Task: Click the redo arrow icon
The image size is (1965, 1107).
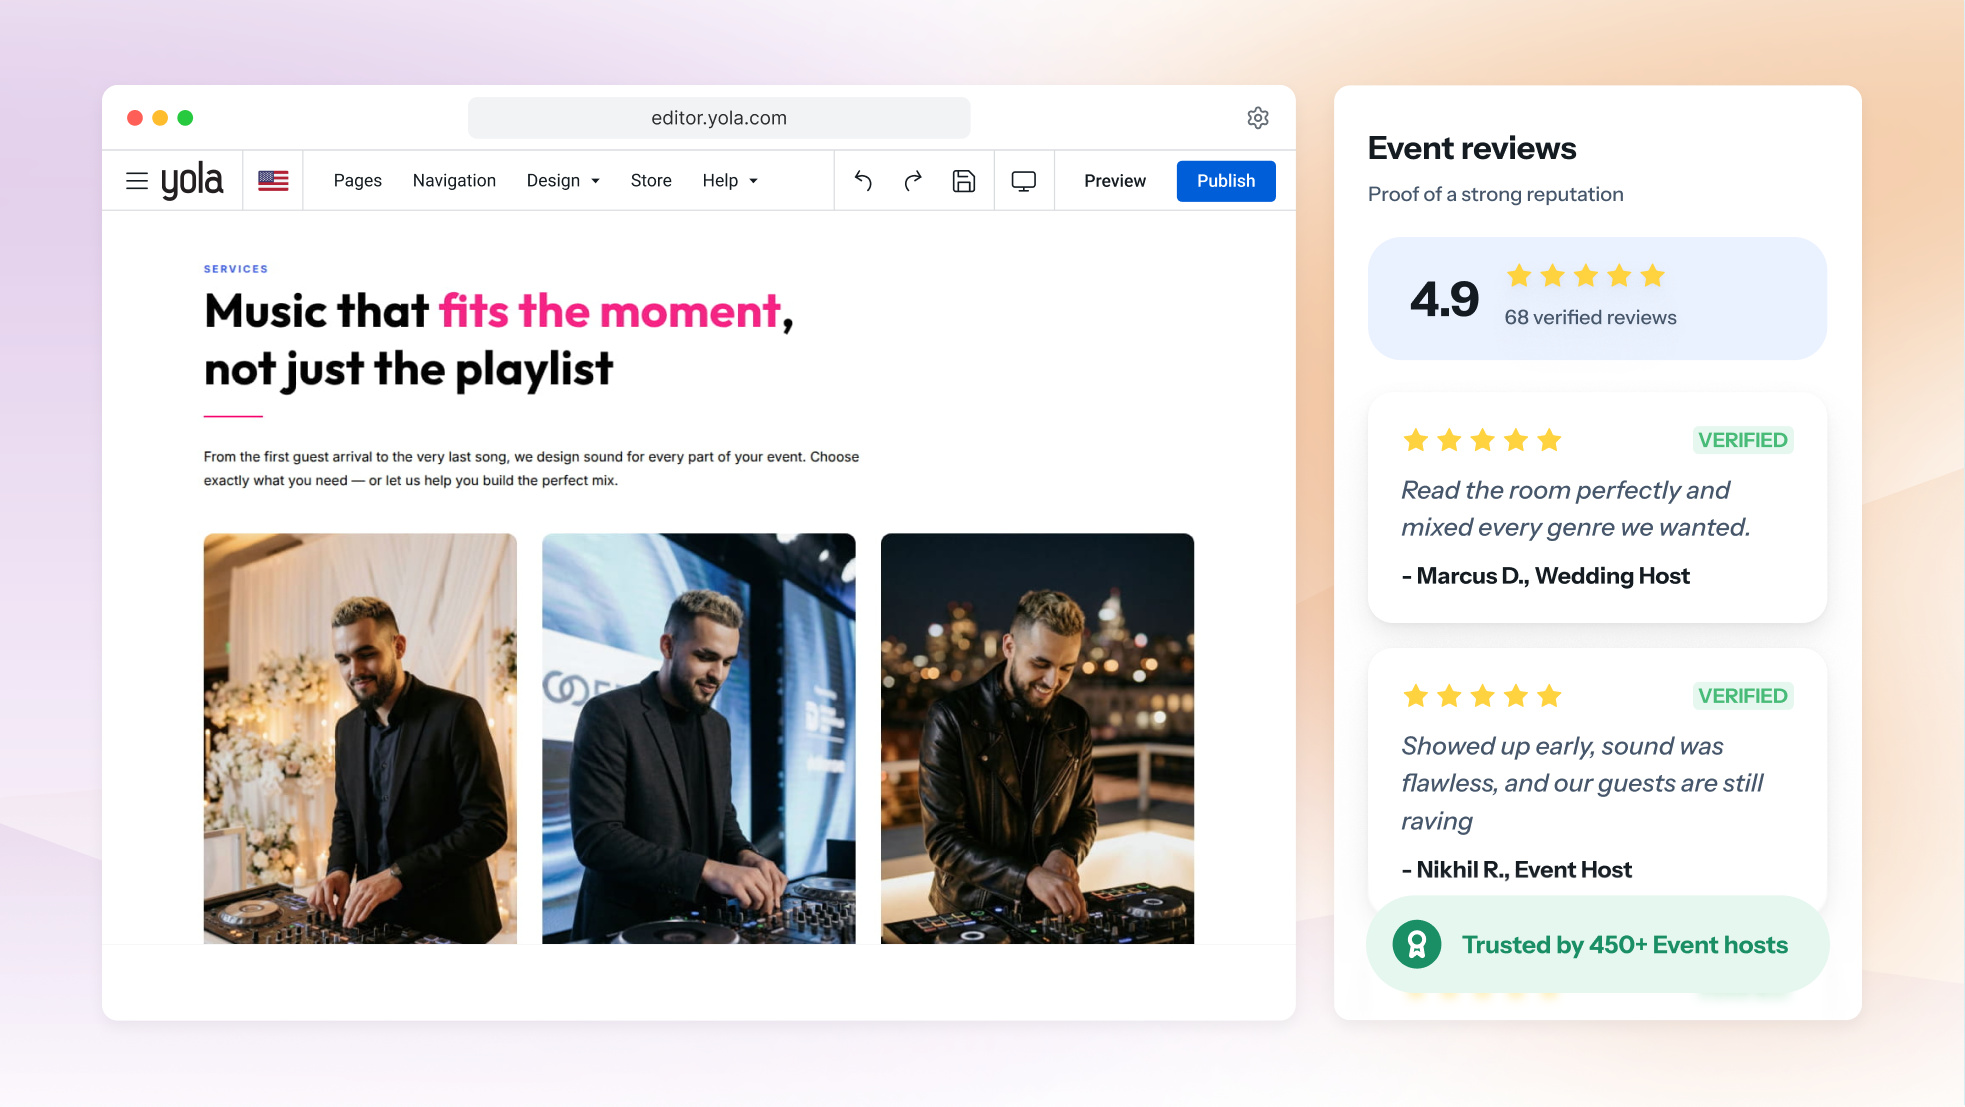Action: (913, 181)
